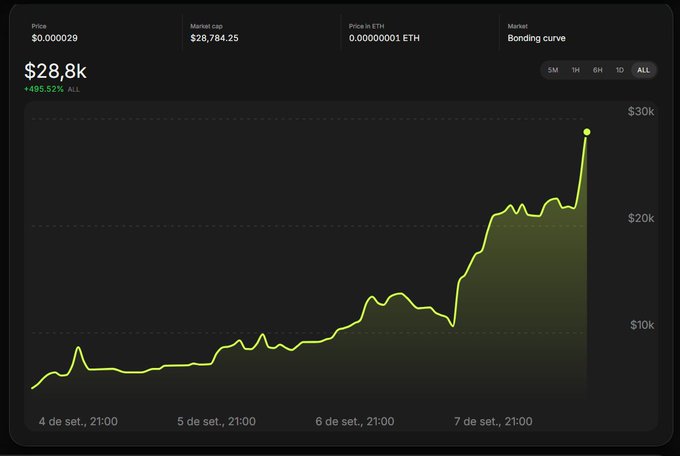The image size is (680, 456).
Task: Click the $30k axis label
Action: [641, 112]
